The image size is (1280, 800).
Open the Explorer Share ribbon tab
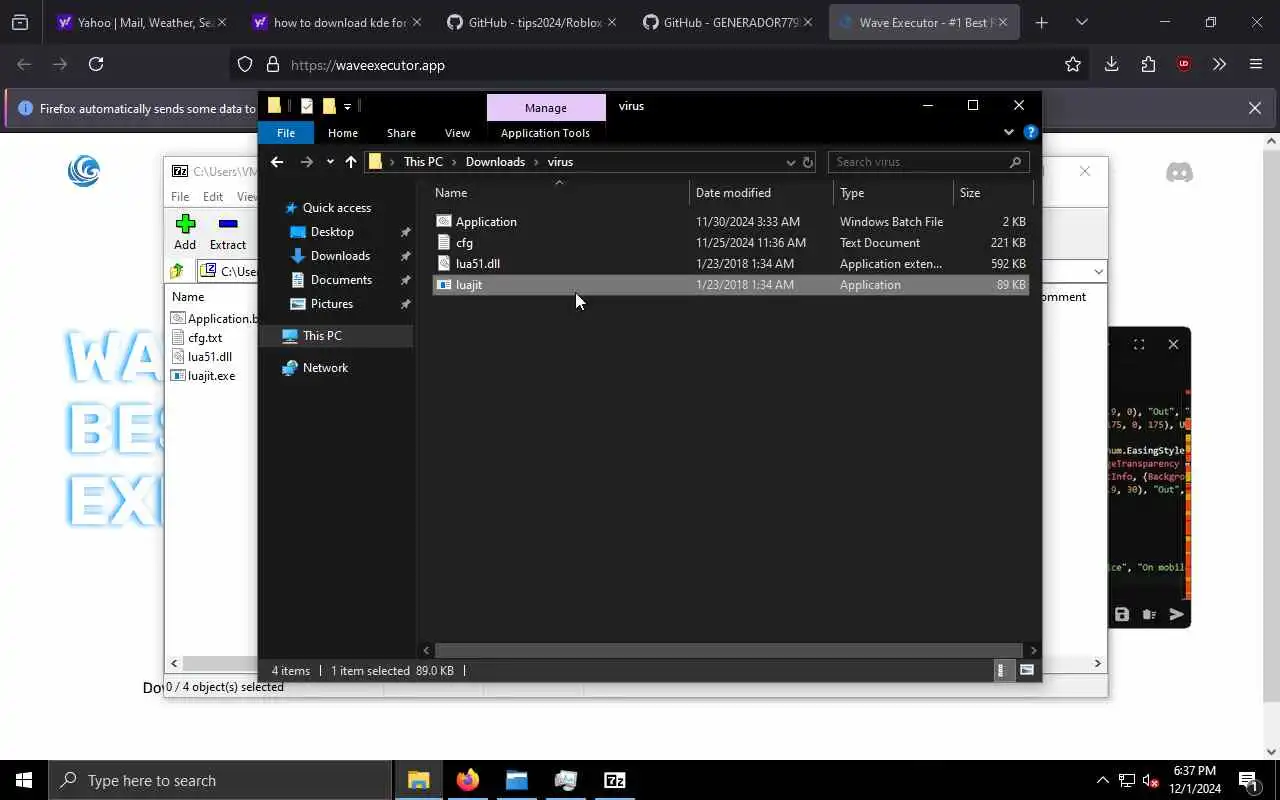pyautogui.click(x=401, y=133)
